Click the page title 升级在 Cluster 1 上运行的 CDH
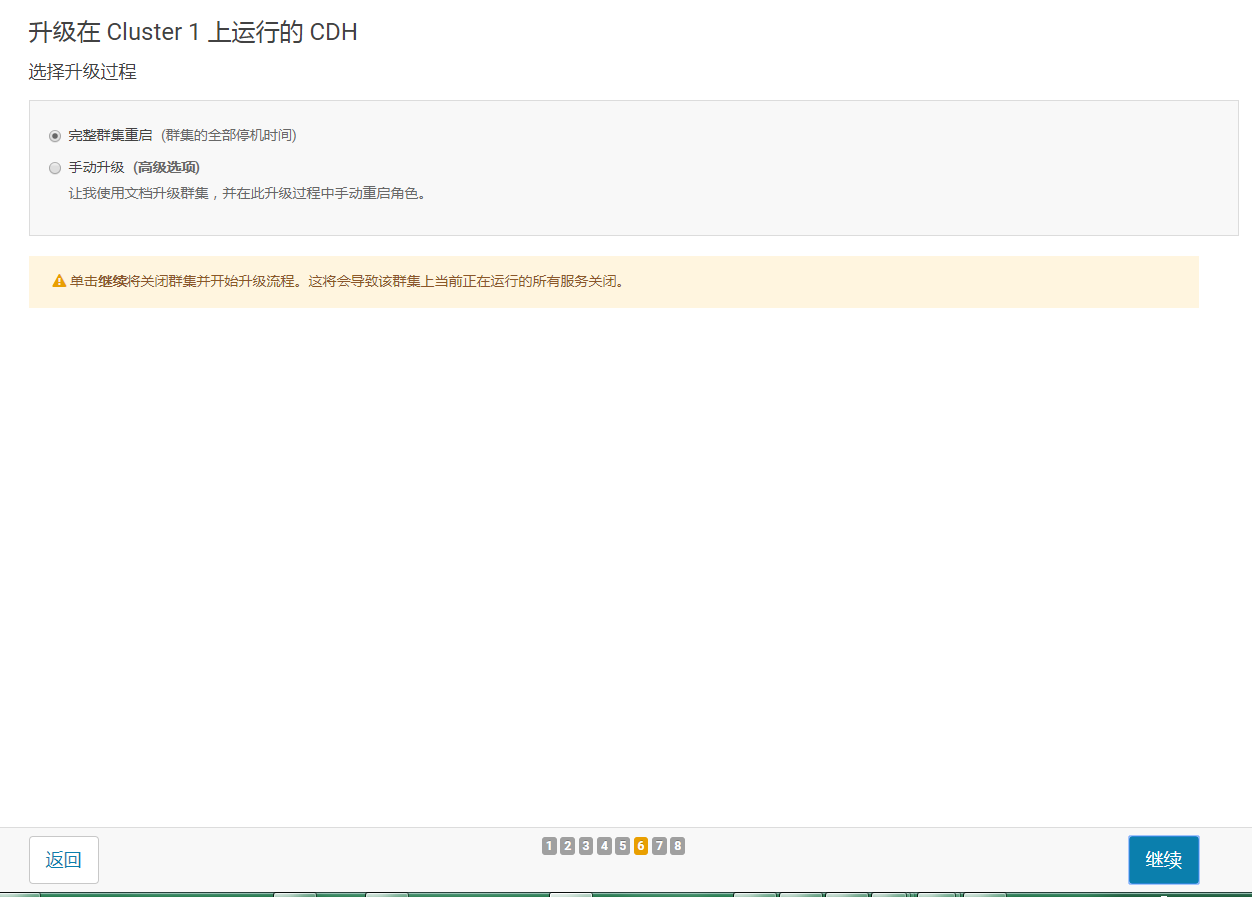Screen dimensions: 1252x897 point(191,31)
